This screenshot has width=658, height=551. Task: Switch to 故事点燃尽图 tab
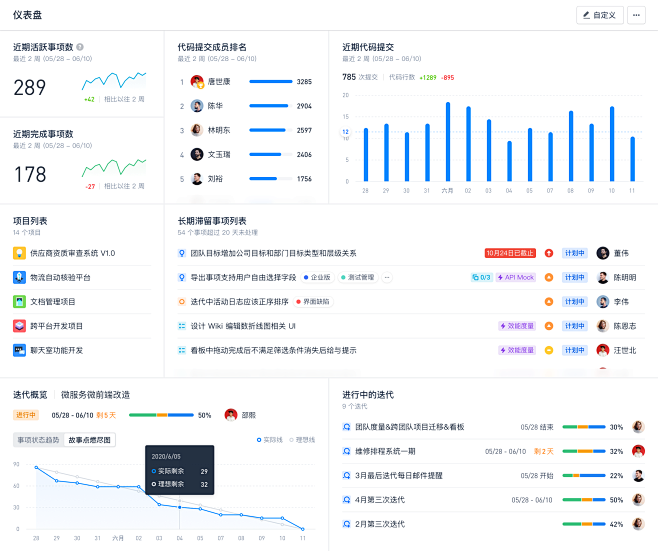90,440
